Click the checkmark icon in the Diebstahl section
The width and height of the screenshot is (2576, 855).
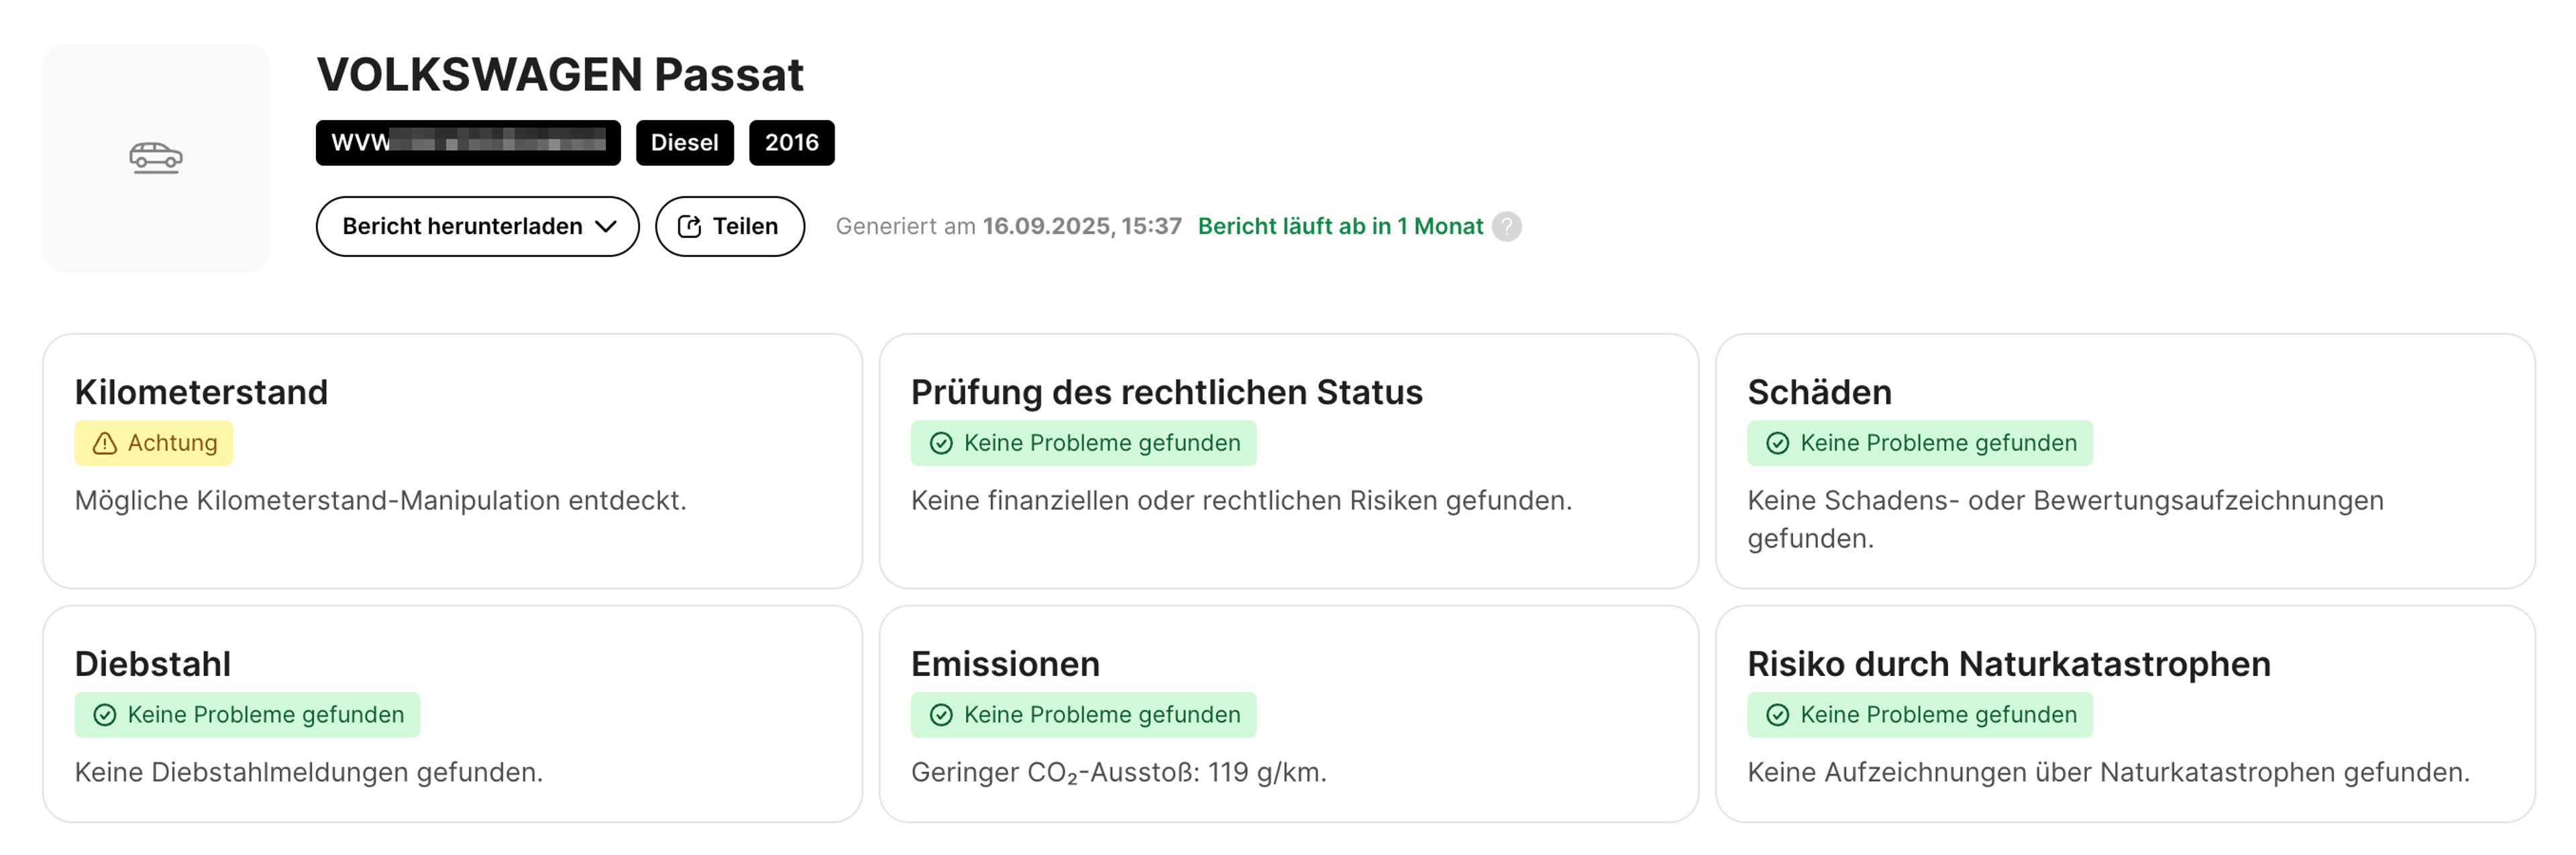tap(104, 714)
